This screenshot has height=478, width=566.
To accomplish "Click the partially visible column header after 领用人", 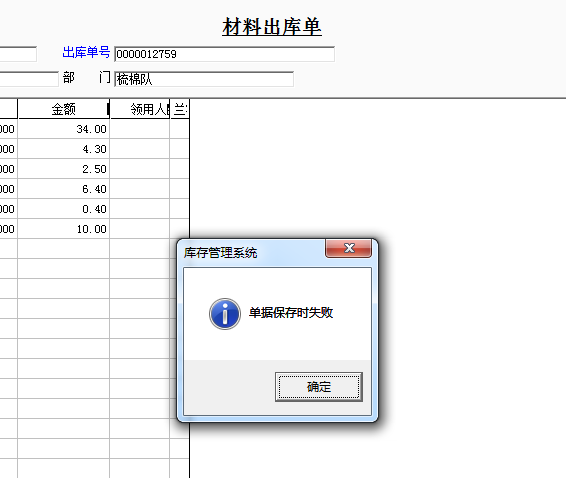I will 180,109.
